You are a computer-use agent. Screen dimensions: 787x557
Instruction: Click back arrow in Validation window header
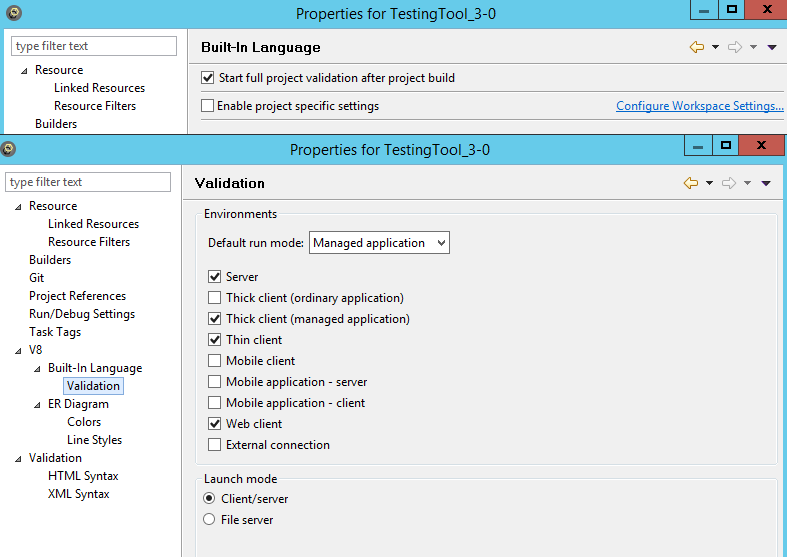coord(691,183)
